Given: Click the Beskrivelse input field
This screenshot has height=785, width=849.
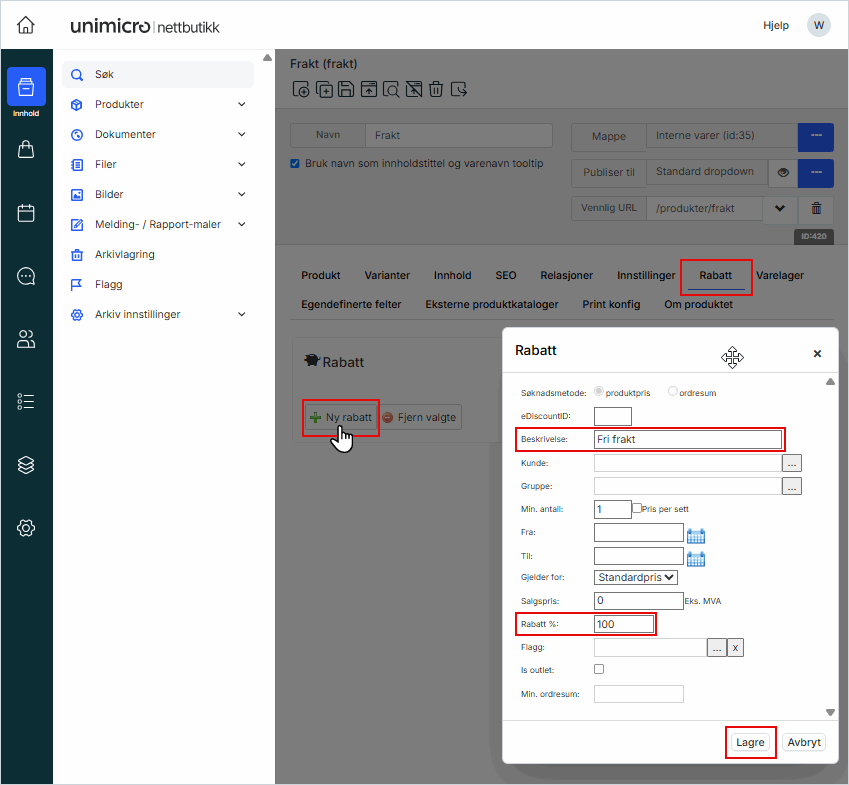Looking at the screenshot, I should pyautogui.click(x=687, y=439).
